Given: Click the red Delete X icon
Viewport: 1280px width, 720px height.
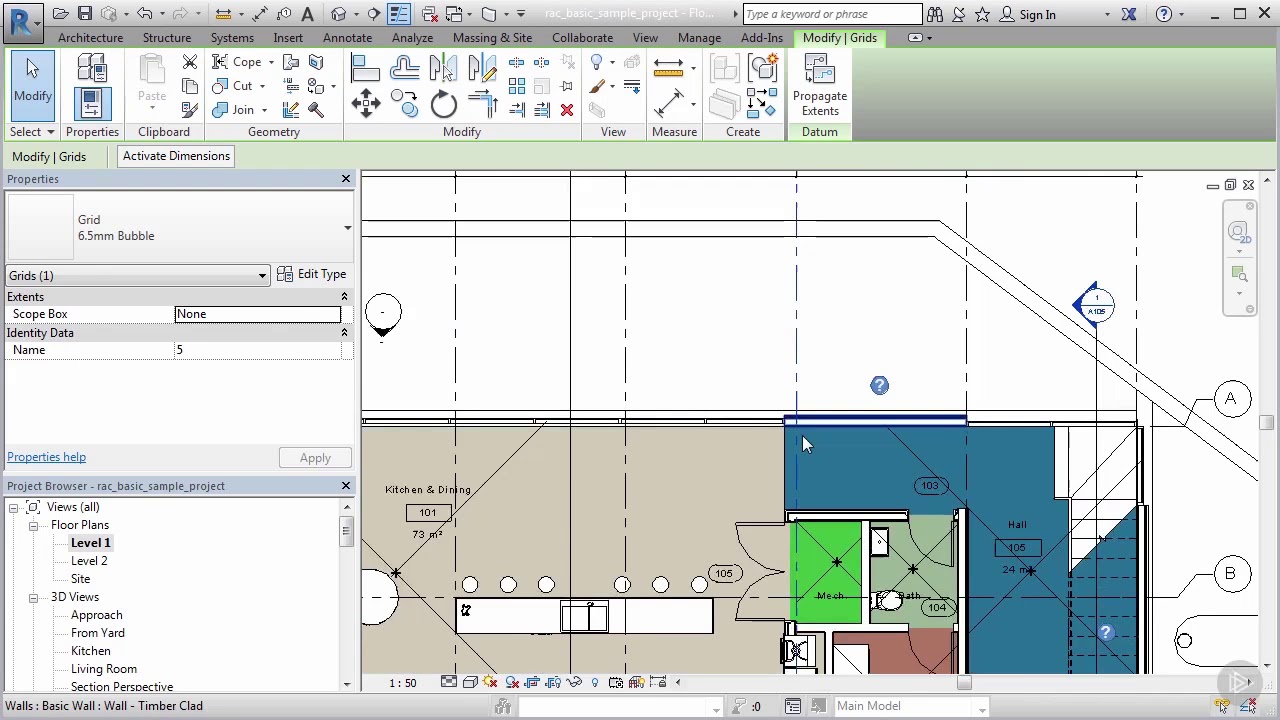Looking at the screenshot, I should (x=567, y=110).
